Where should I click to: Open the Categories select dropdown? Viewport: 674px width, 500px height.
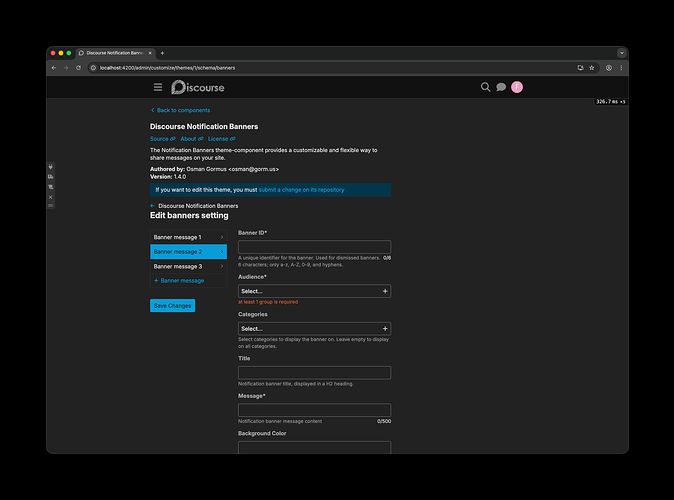(314, 329)
